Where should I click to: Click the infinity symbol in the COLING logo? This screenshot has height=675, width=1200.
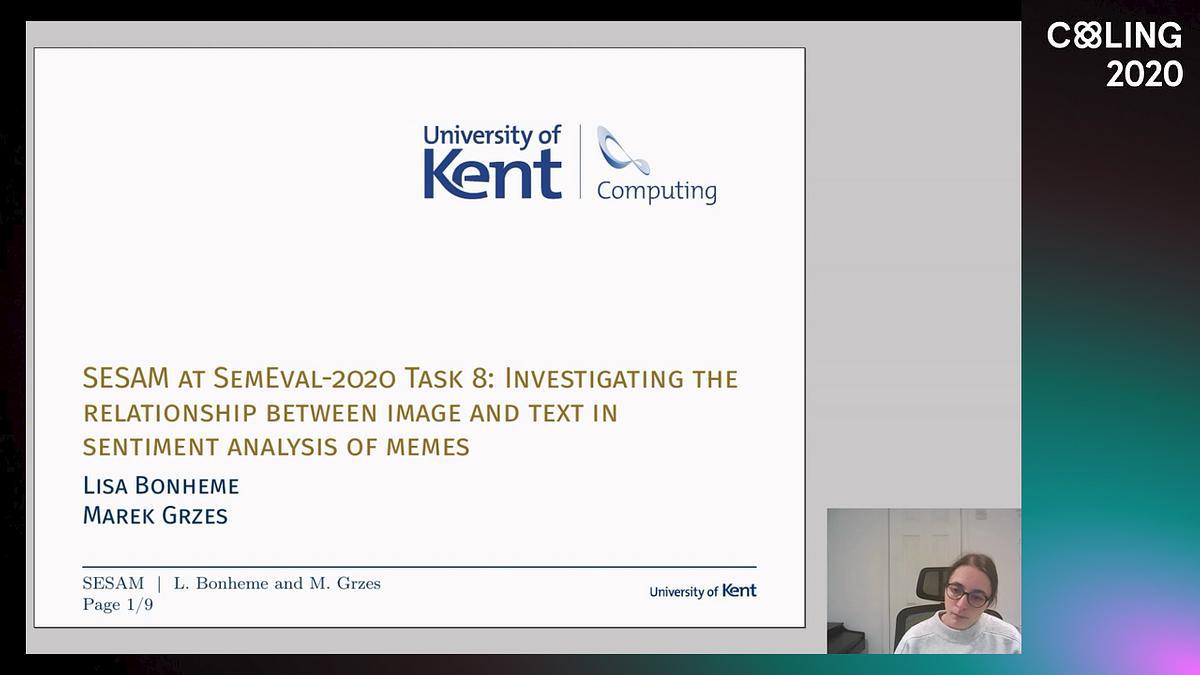tap(1088, 37)
